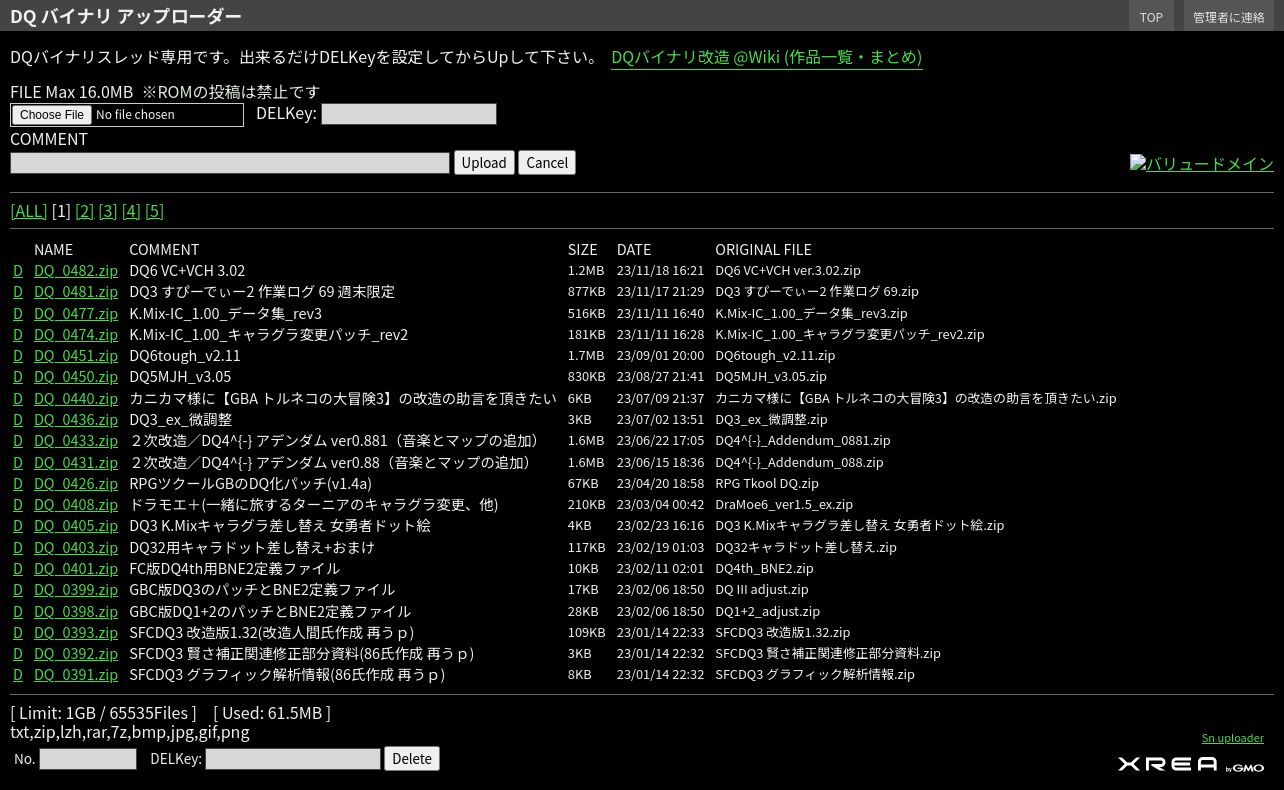
Task: Open the TOP navigation tab
Action: pyautogui.click(x=1151, y=17)
